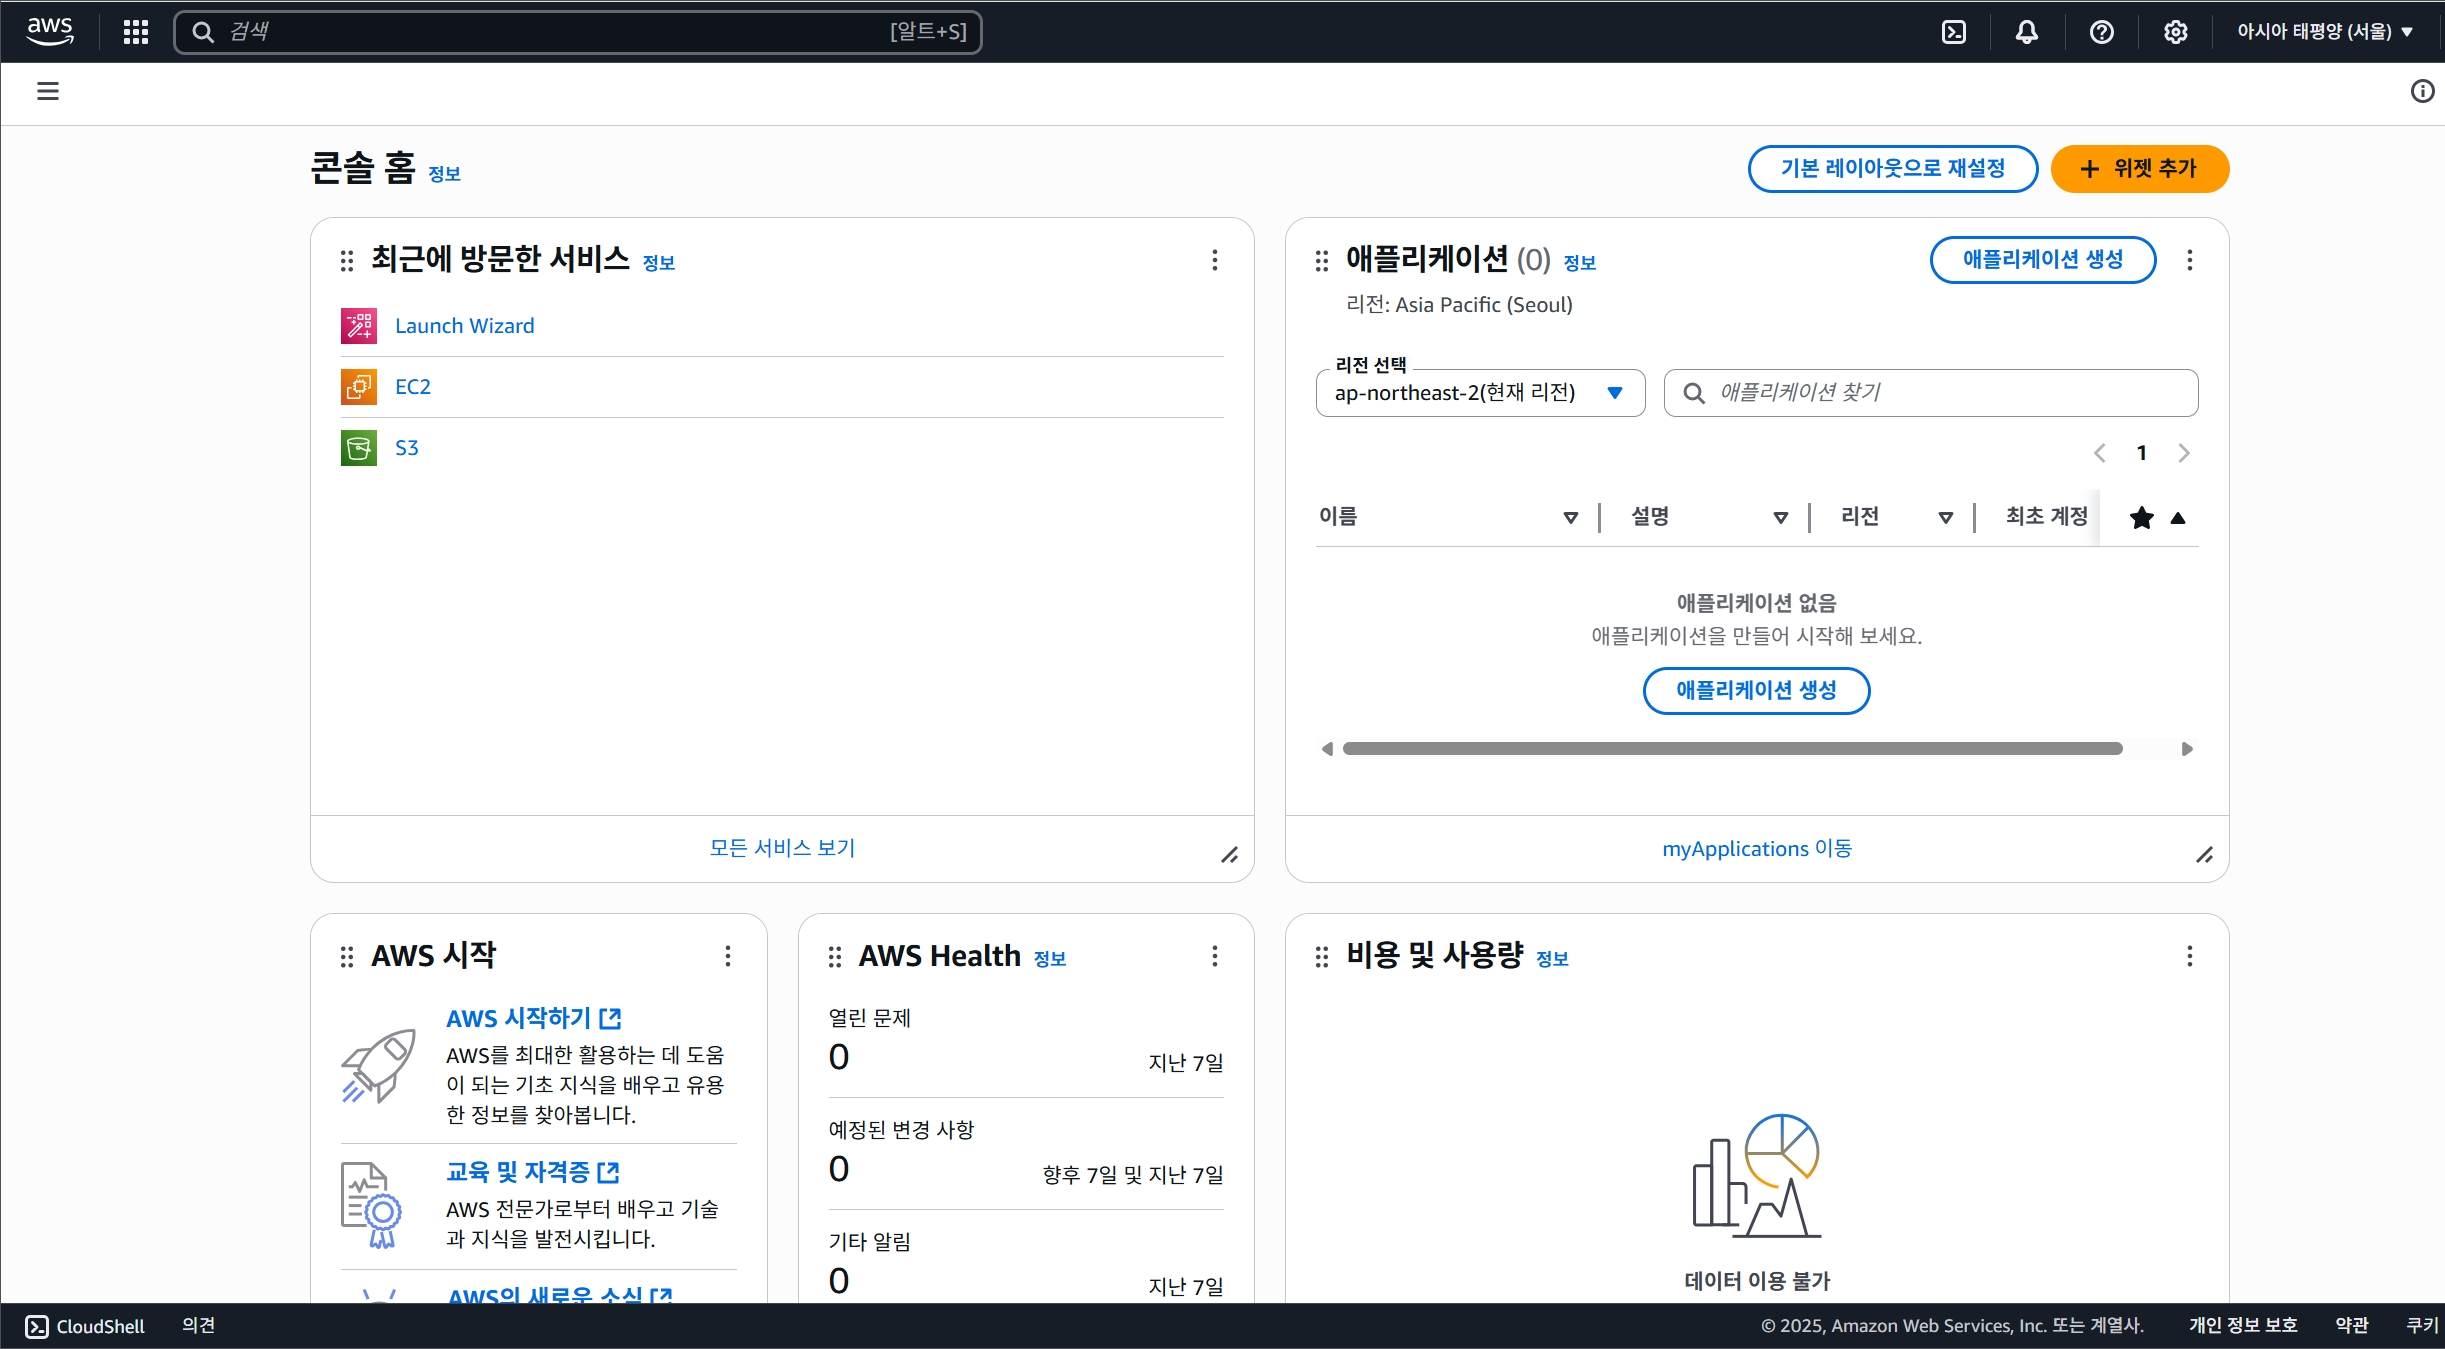
Task: Open options menu of 최근에 방문한 서비스 widget
Action: pos(1215,260)
